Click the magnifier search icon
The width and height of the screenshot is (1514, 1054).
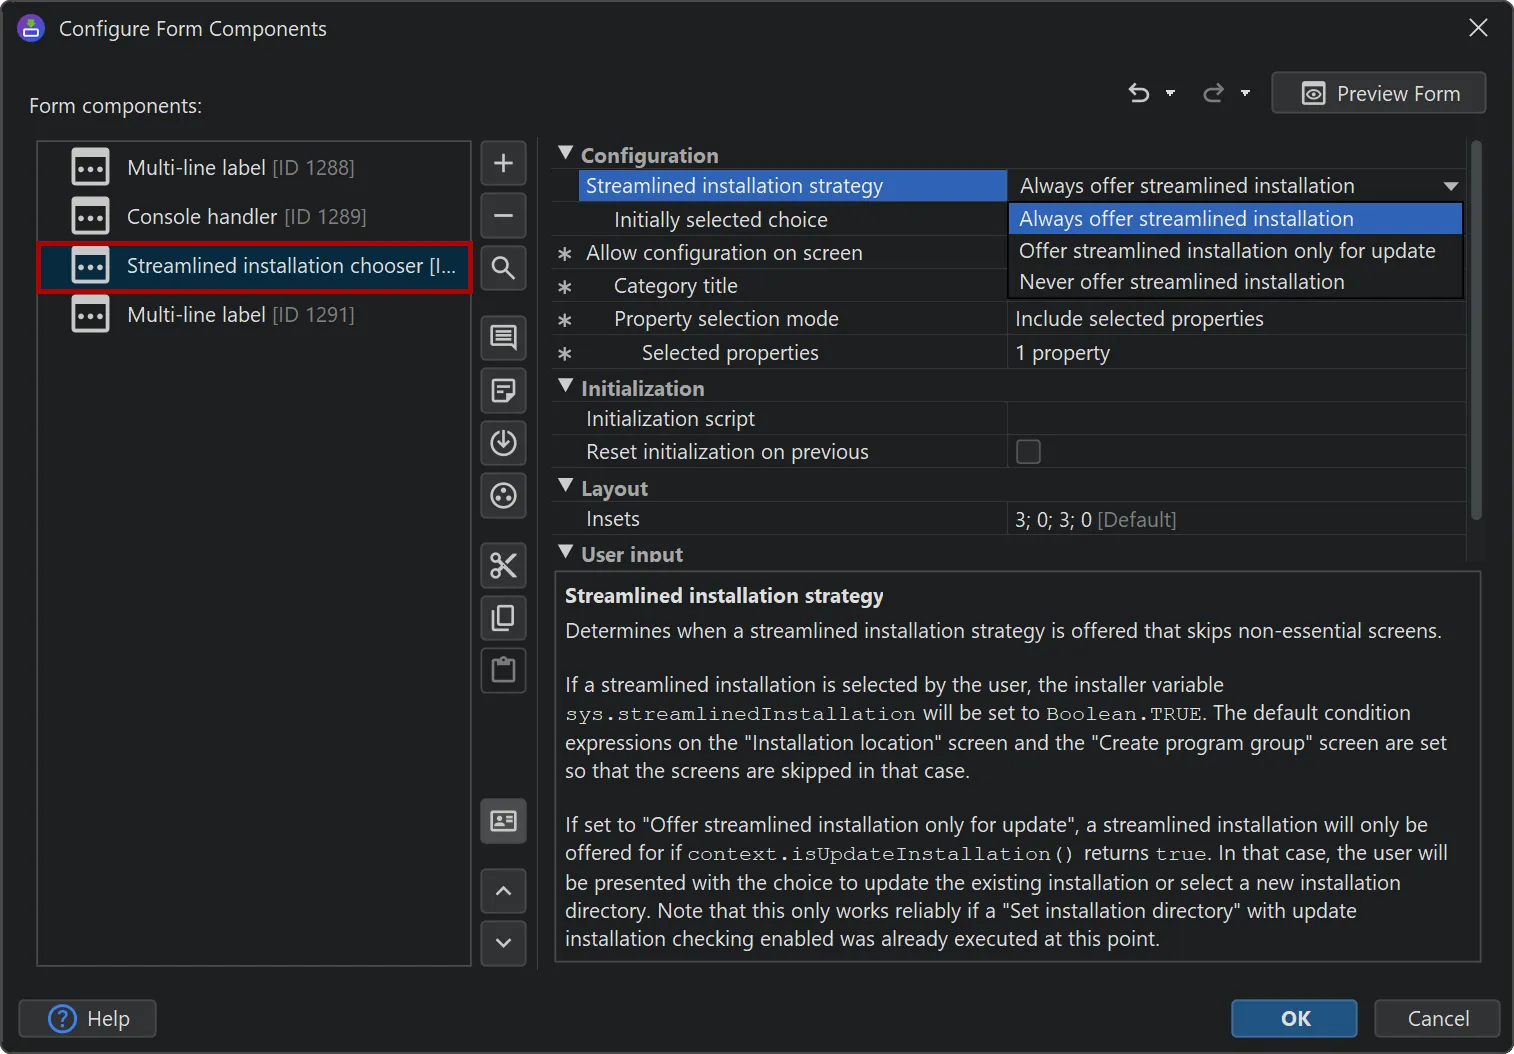[503, 268]
